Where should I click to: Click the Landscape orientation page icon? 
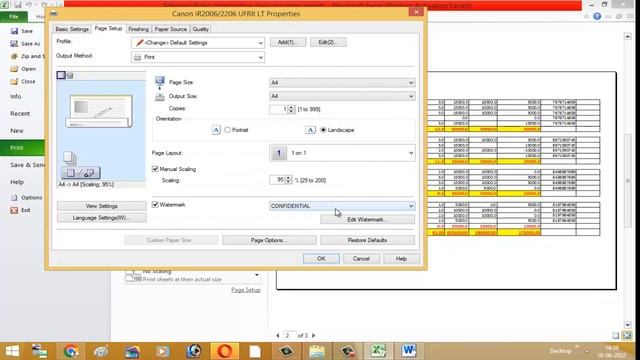tap(310, 130)
